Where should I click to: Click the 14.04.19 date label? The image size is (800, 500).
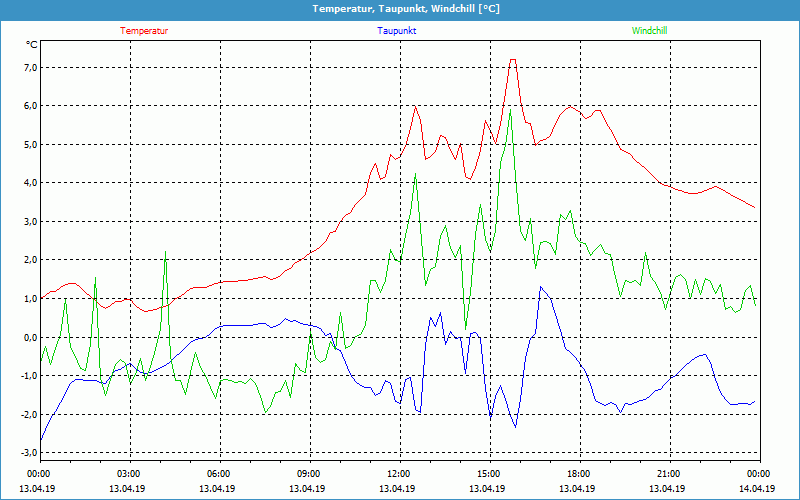pyautogui.click(x=758, y=489)
